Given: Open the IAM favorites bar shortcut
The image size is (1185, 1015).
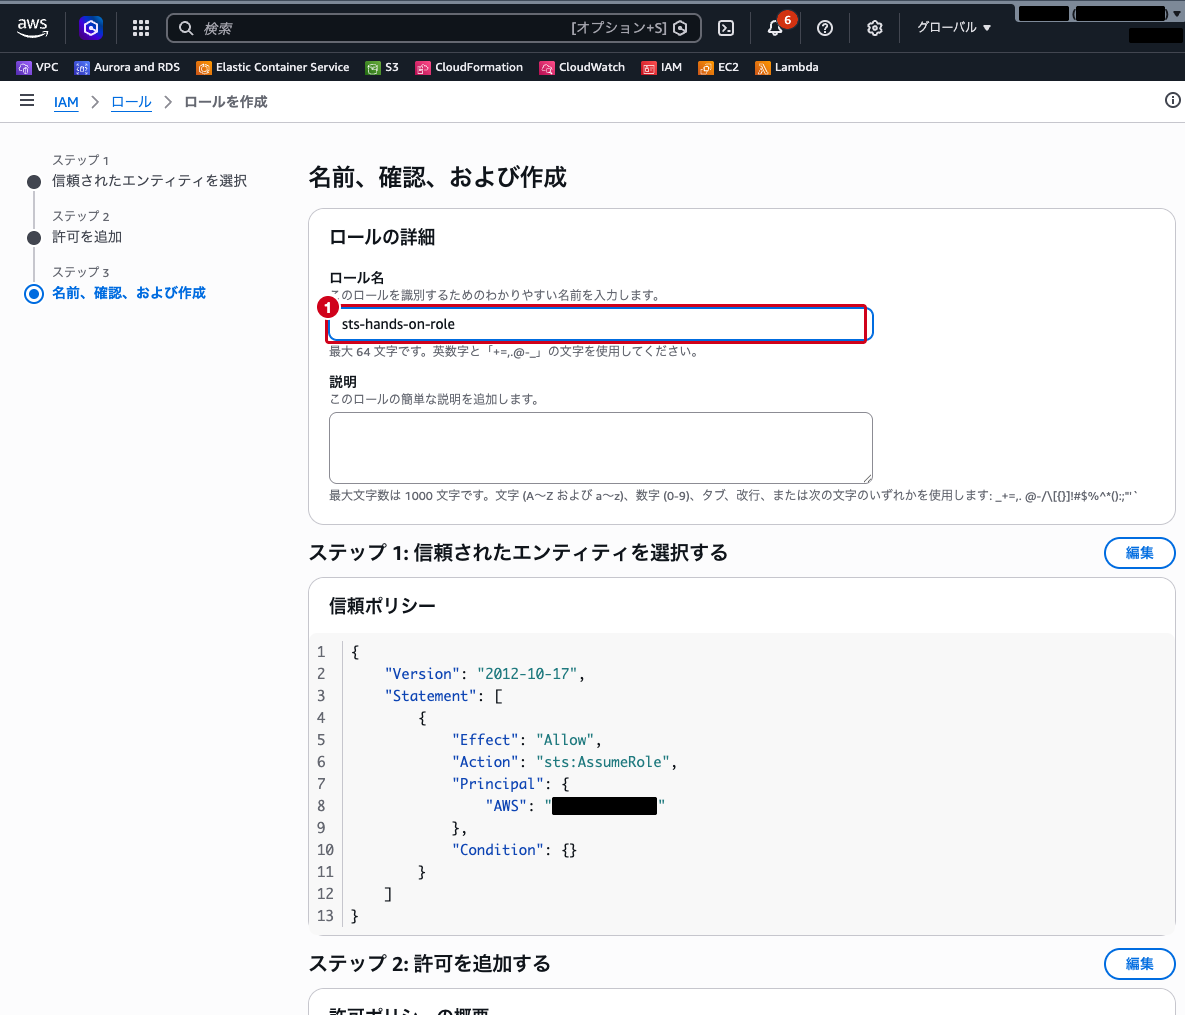Looking at the screenshot, I should click(x=661, y=67).
